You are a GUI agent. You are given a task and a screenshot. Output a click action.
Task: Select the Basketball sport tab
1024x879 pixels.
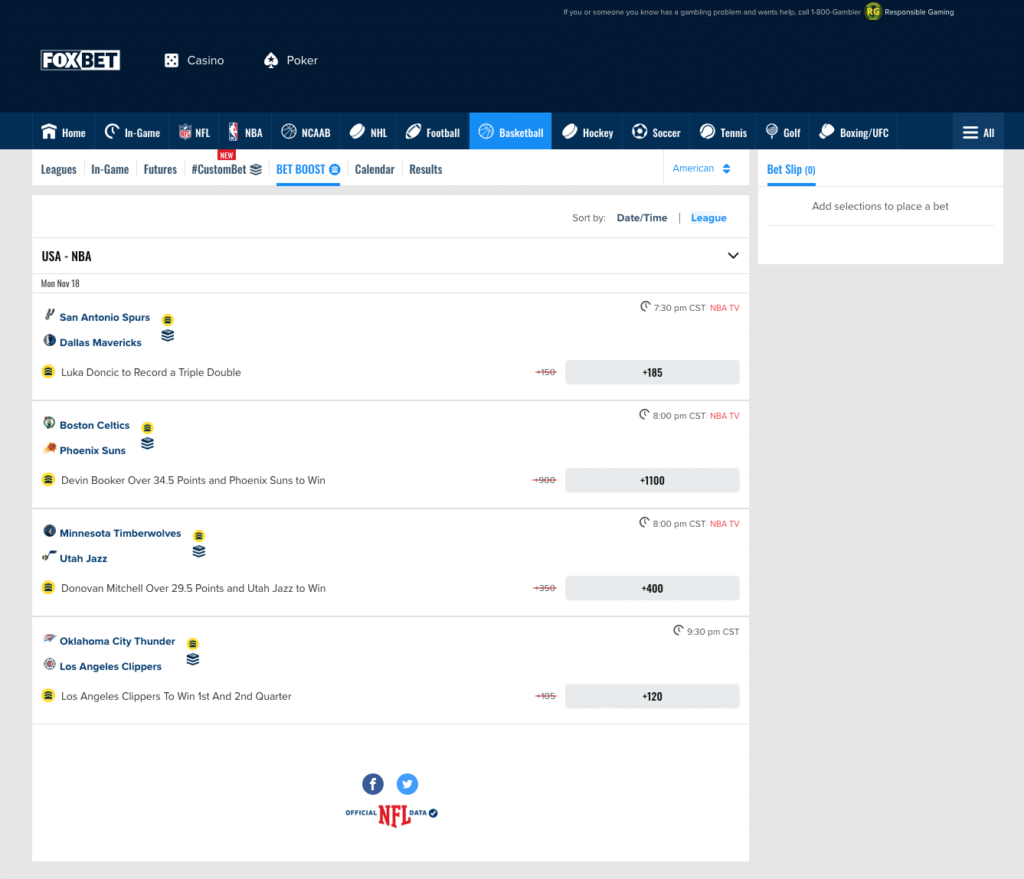[511, 132]
